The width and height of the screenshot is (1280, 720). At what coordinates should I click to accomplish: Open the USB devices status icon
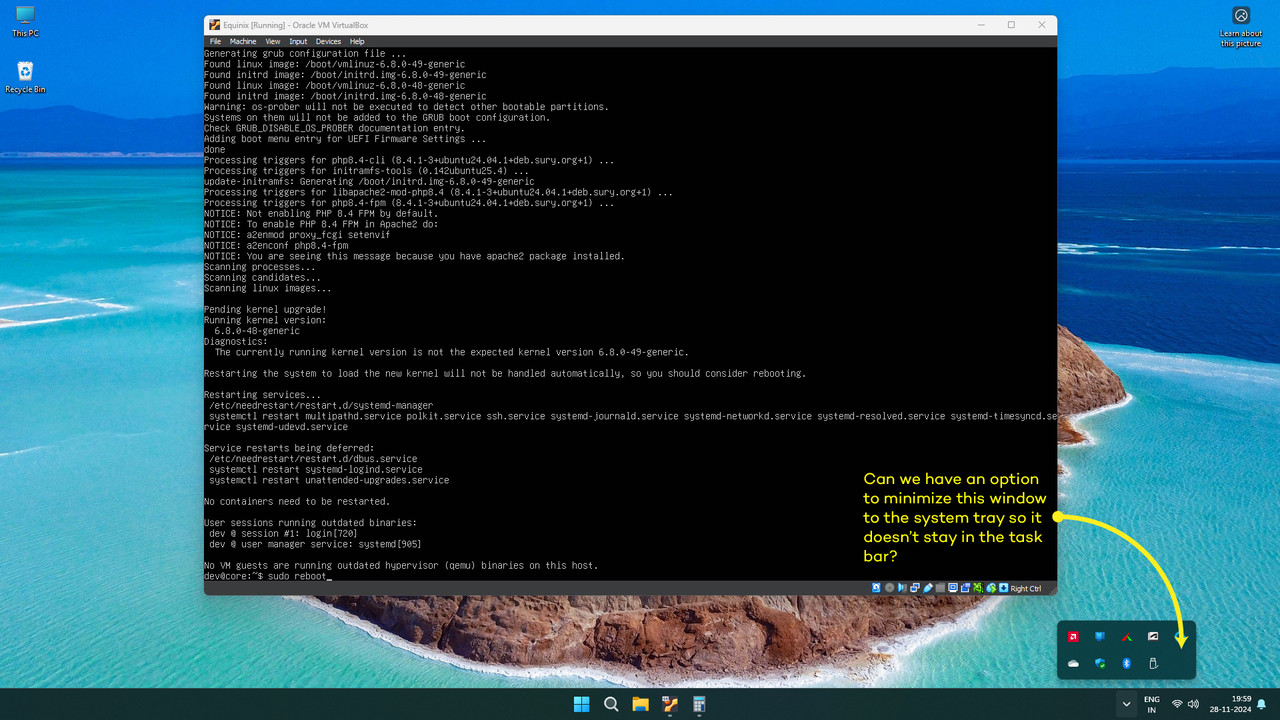coord(928,588)
